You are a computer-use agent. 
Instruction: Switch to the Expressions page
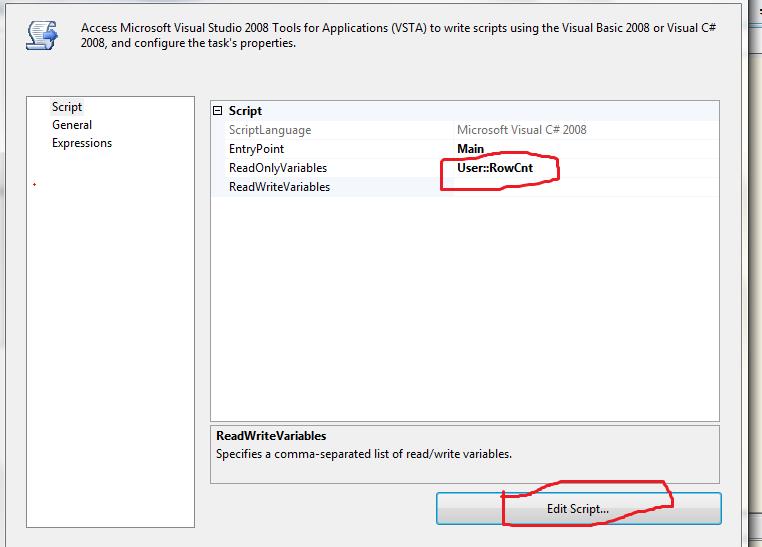coord(82,143)
